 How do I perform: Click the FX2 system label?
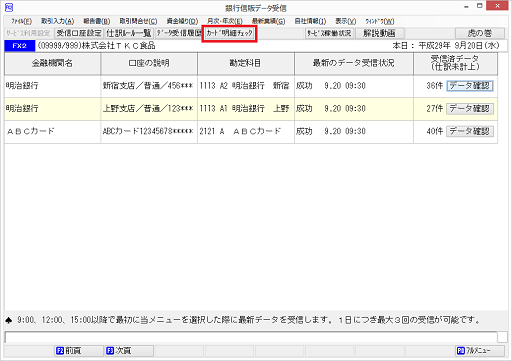pyautogui.click(x=20, y=46)
